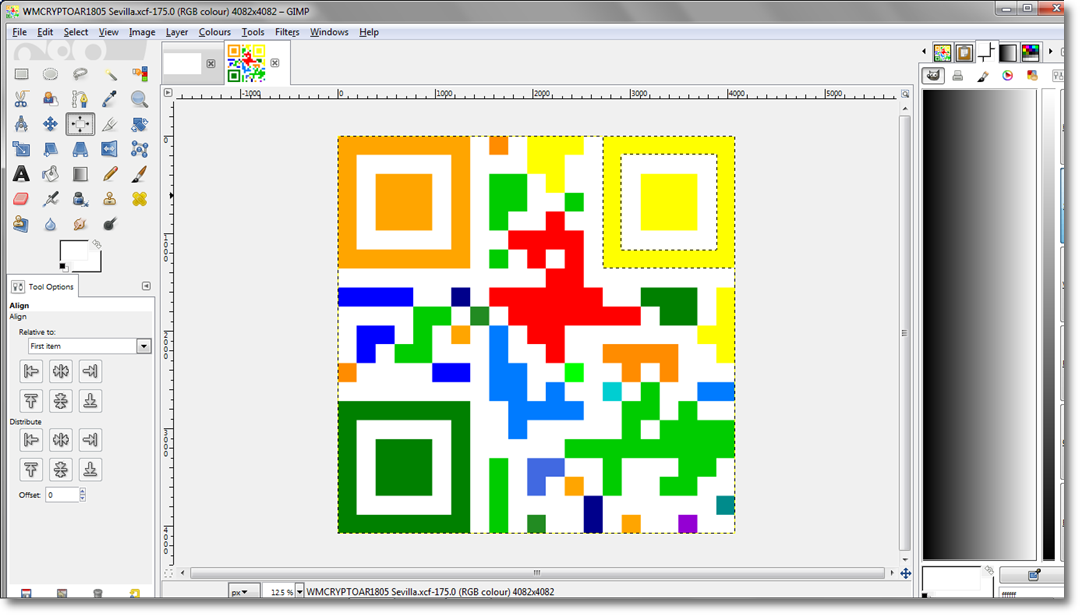The width and height of the screenshot is (1080, 615).
Task: Select the Bucket Fill tool
Action: (50, 174)
